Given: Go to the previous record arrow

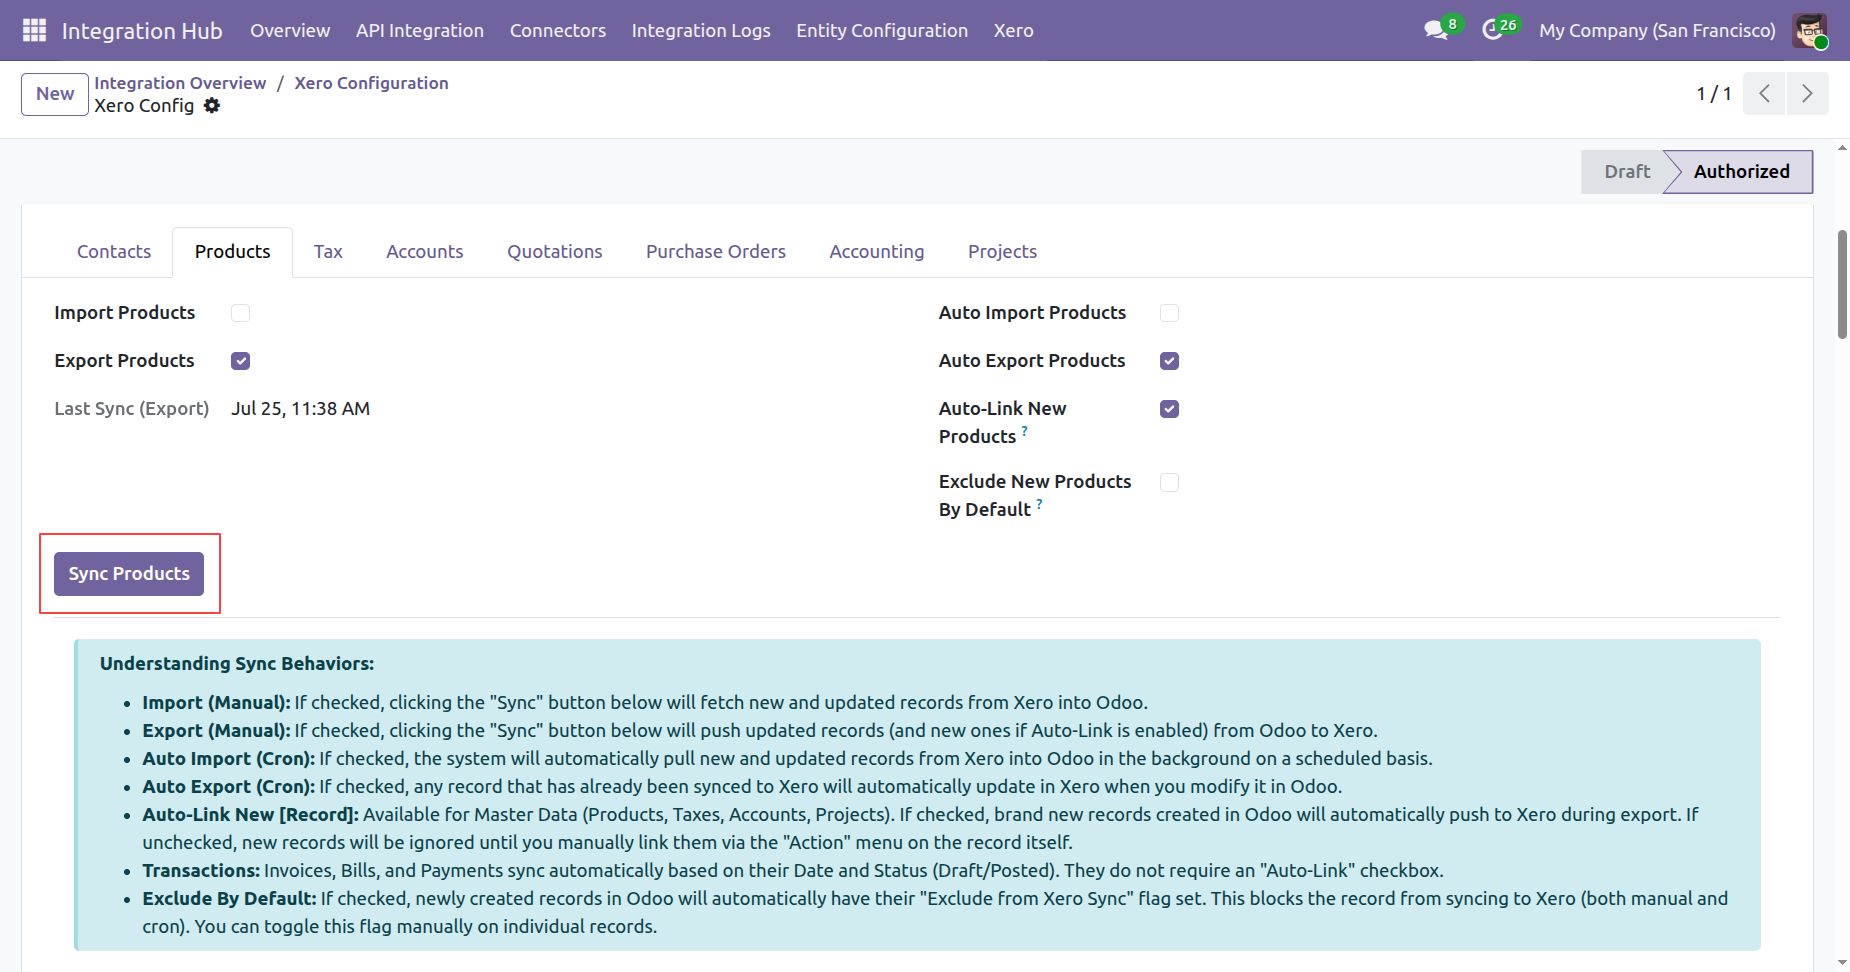Looking at the screenshot, I should pos(1764,94).
